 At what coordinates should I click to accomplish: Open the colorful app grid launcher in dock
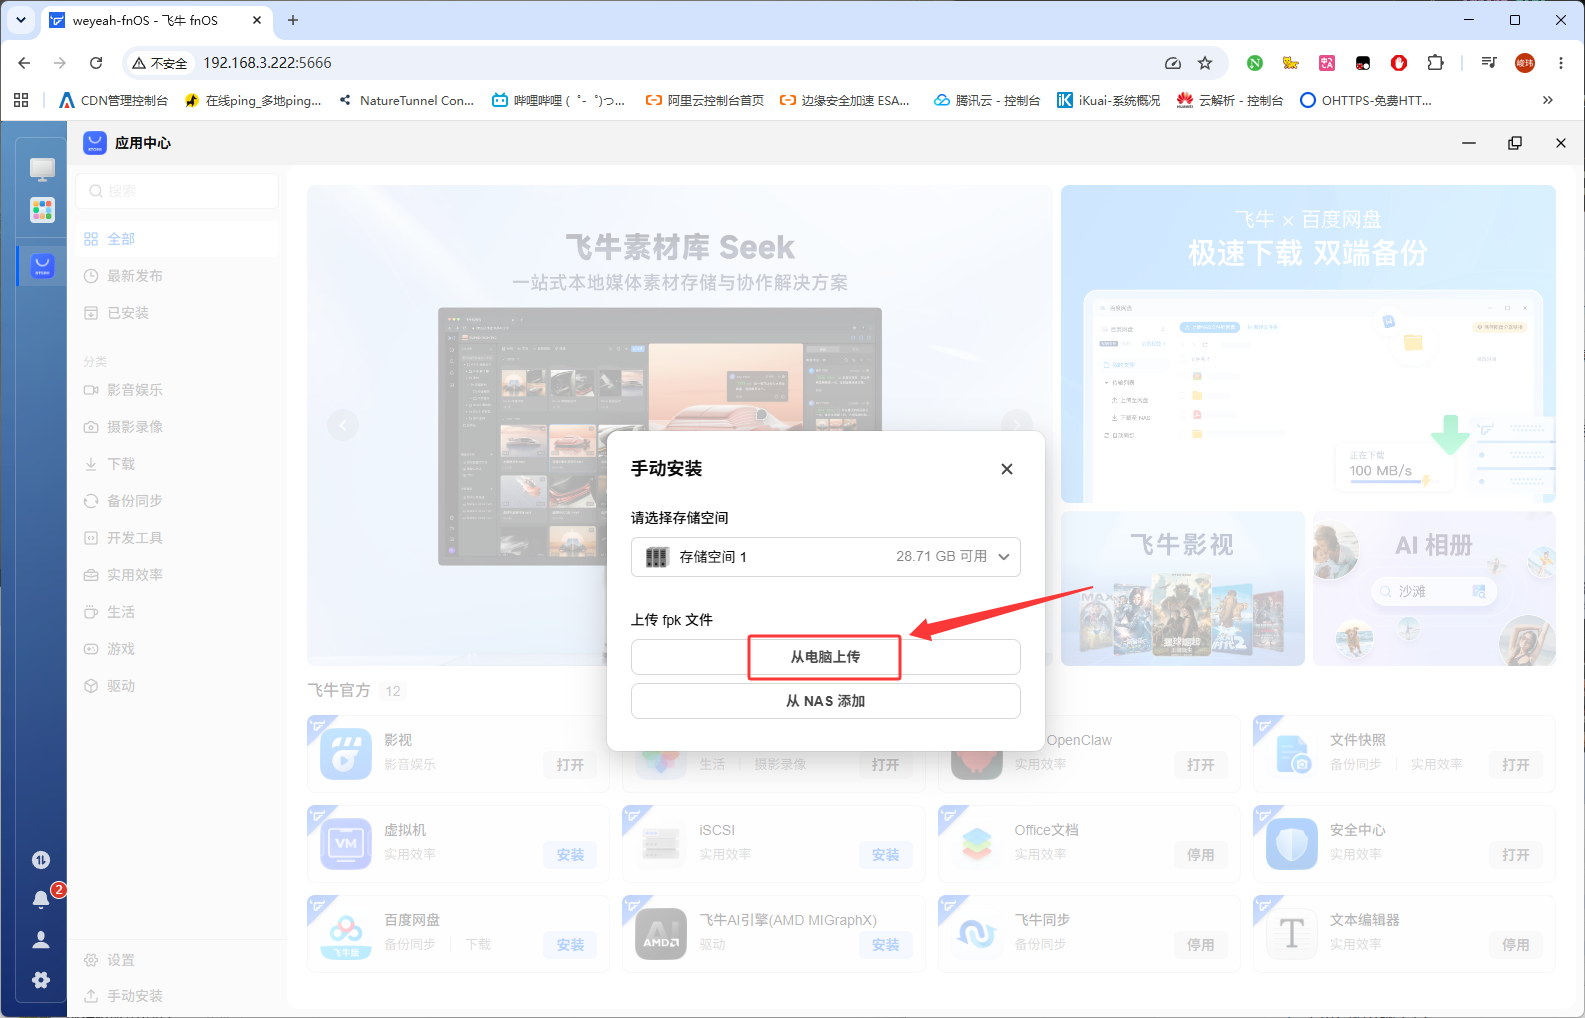pos(42,210)
